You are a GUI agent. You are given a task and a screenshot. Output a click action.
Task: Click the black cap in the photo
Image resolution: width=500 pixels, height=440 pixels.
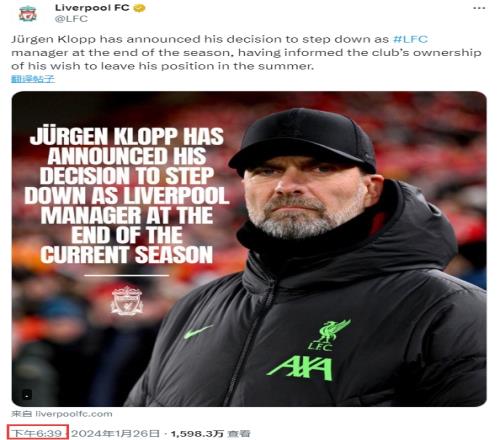coord(302,141)
